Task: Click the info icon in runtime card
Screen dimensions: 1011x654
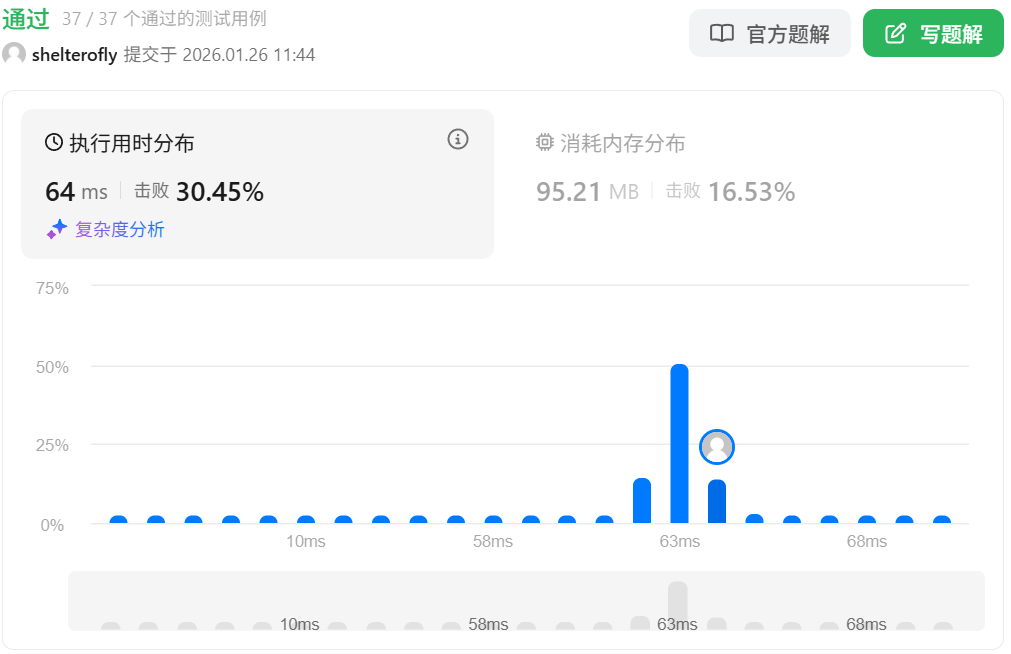Action: [458, 140]
